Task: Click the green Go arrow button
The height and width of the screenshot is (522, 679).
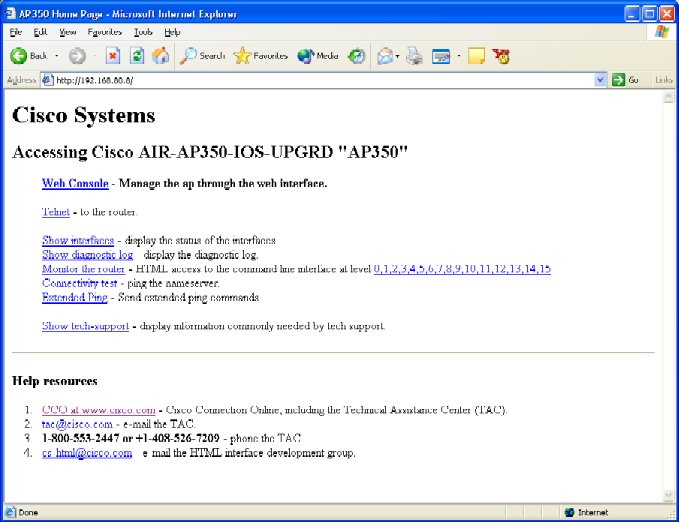Action: point(618,80)
